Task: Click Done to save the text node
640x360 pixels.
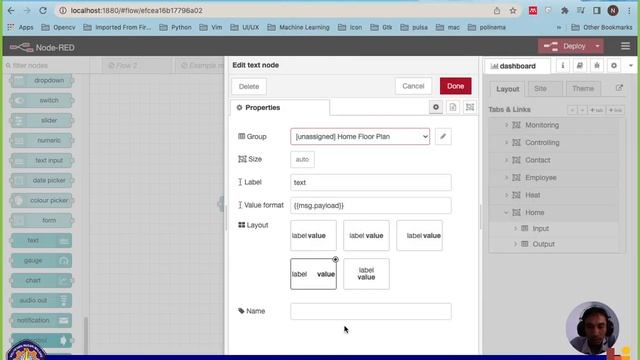Action: pyautogui.click(x=456, y=86)
